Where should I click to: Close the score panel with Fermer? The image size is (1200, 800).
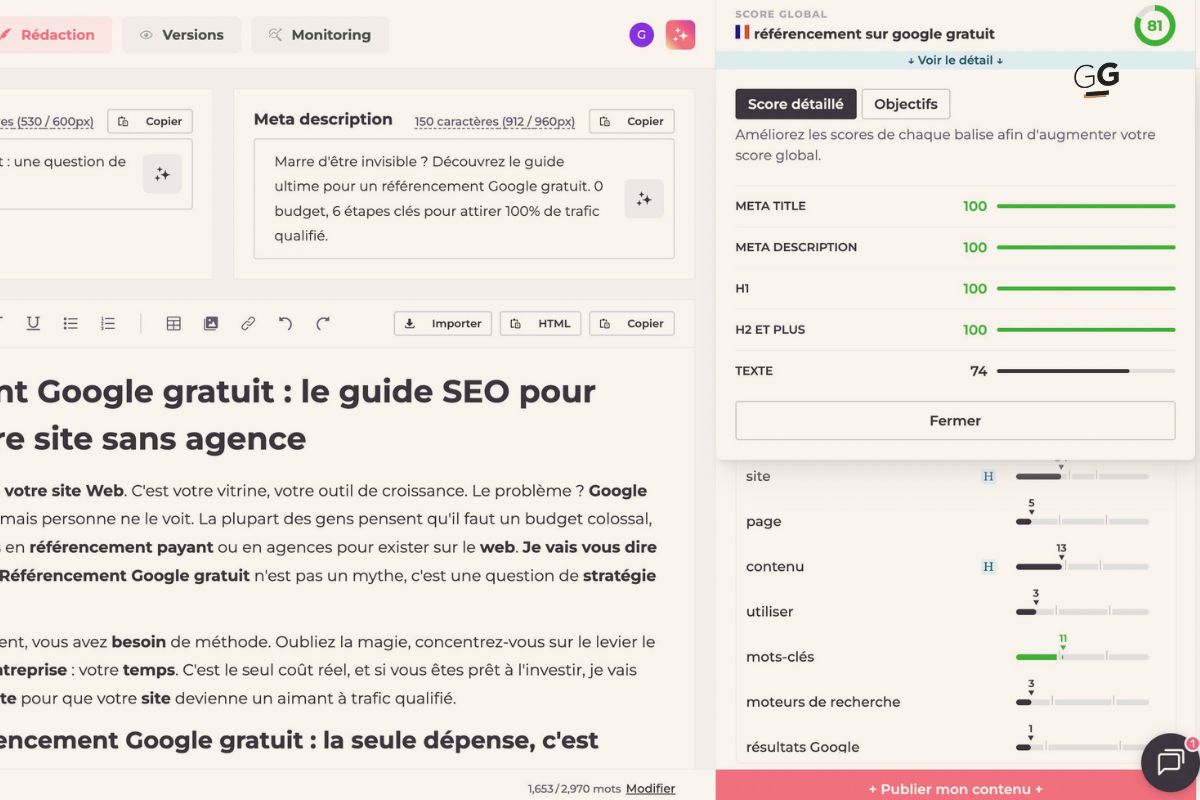(x=955, y=420)
